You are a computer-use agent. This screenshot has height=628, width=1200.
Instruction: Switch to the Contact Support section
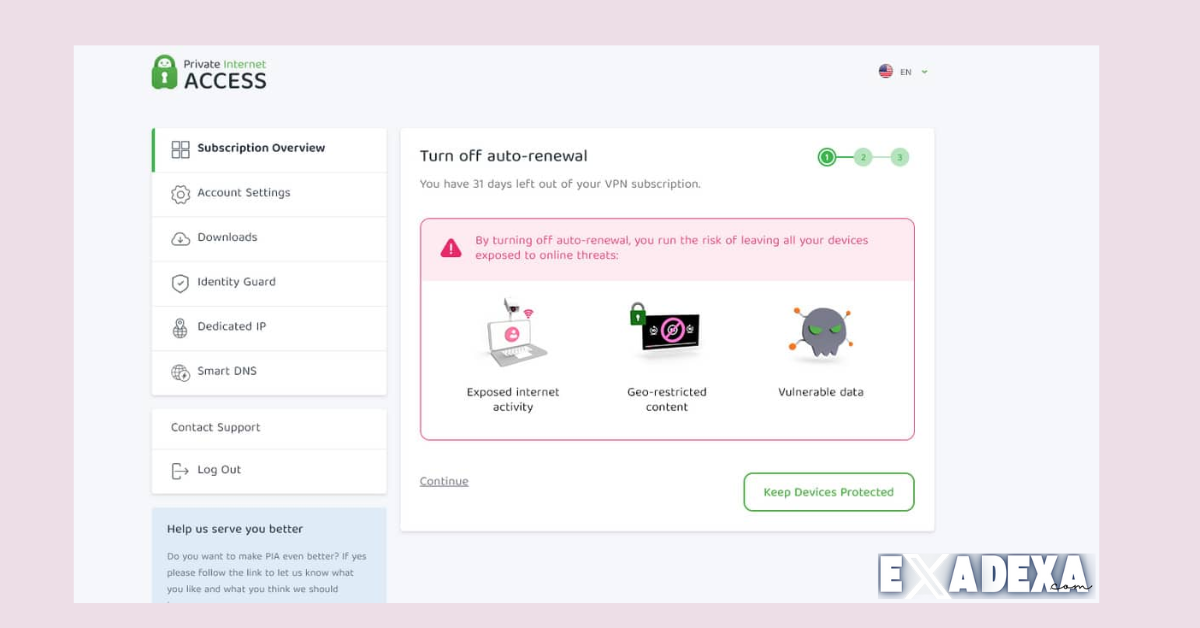coord(214,427)
